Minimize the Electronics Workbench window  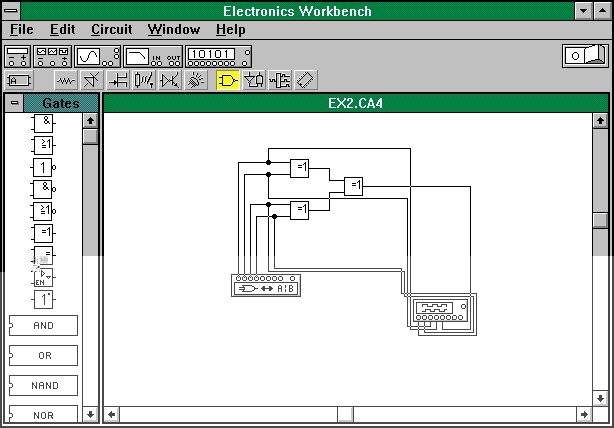coord(583,11)
